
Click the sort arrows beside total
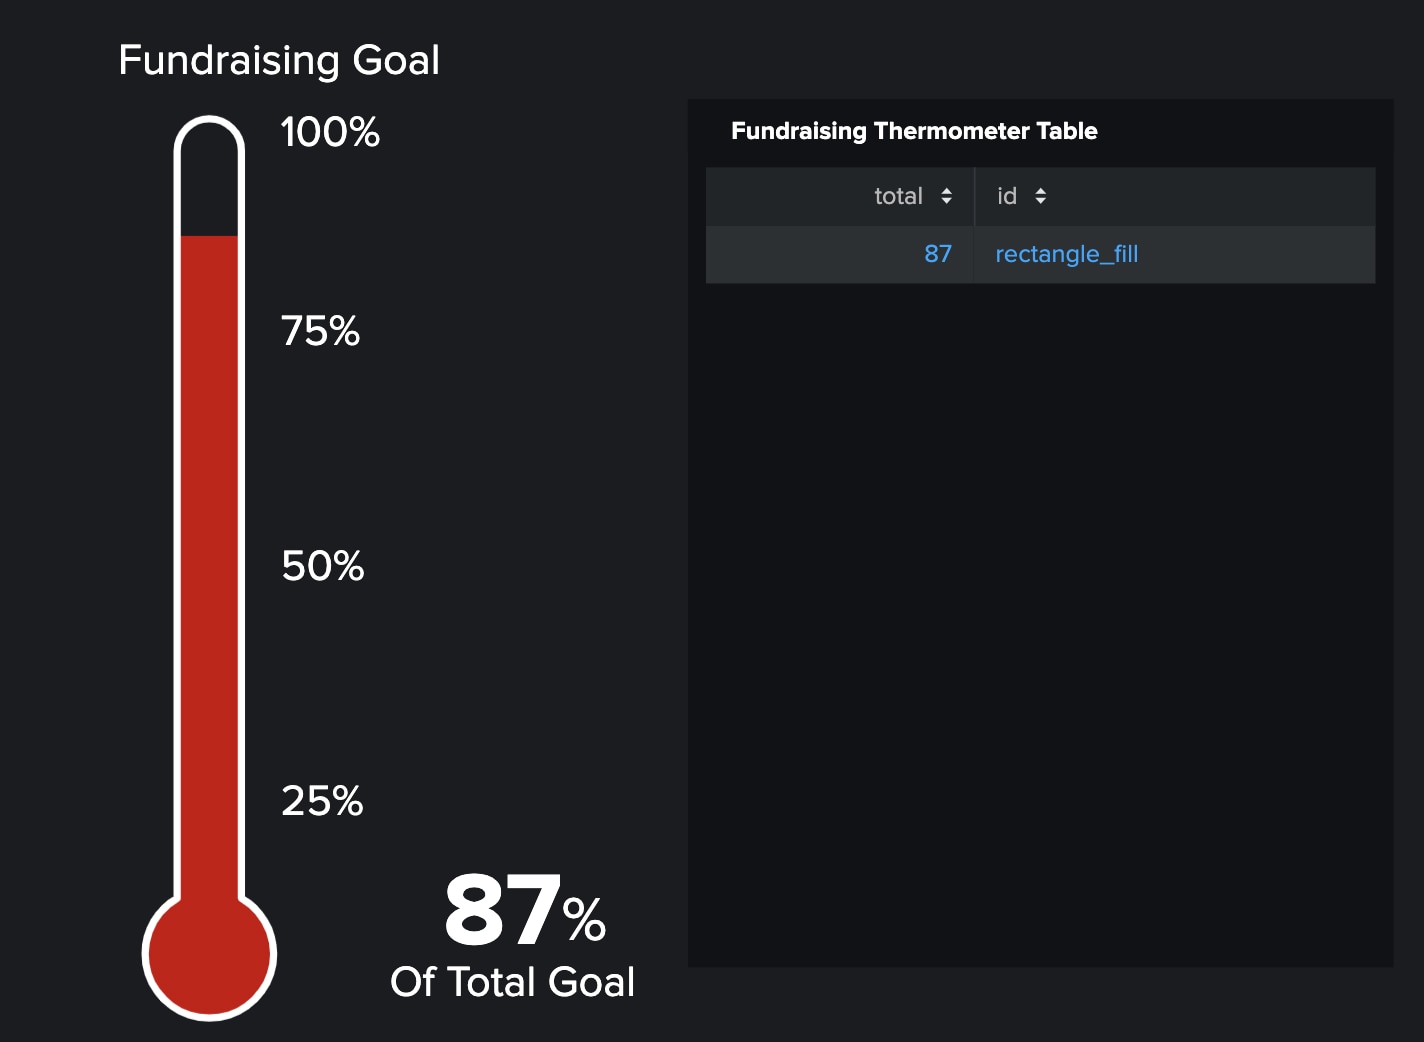click(946, 196)
